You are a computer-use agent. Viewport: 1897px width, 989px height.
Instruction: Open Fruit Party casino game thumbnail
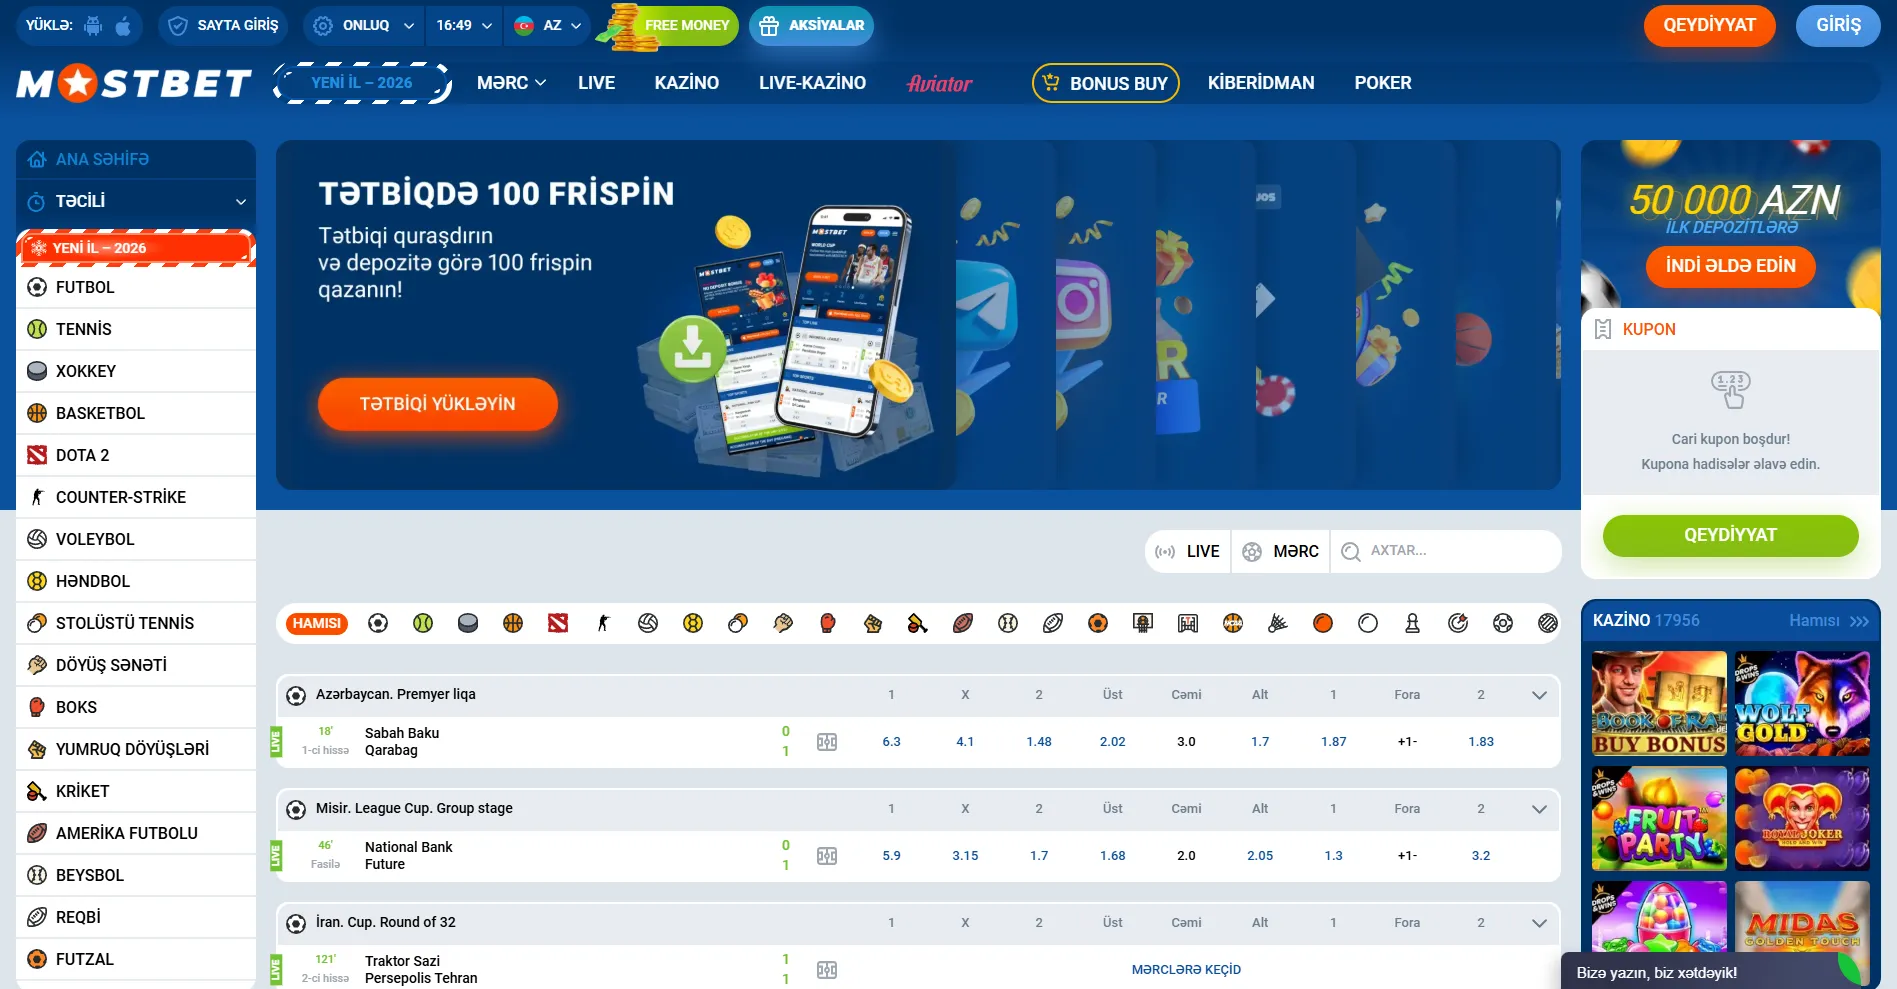(1659, 819)
